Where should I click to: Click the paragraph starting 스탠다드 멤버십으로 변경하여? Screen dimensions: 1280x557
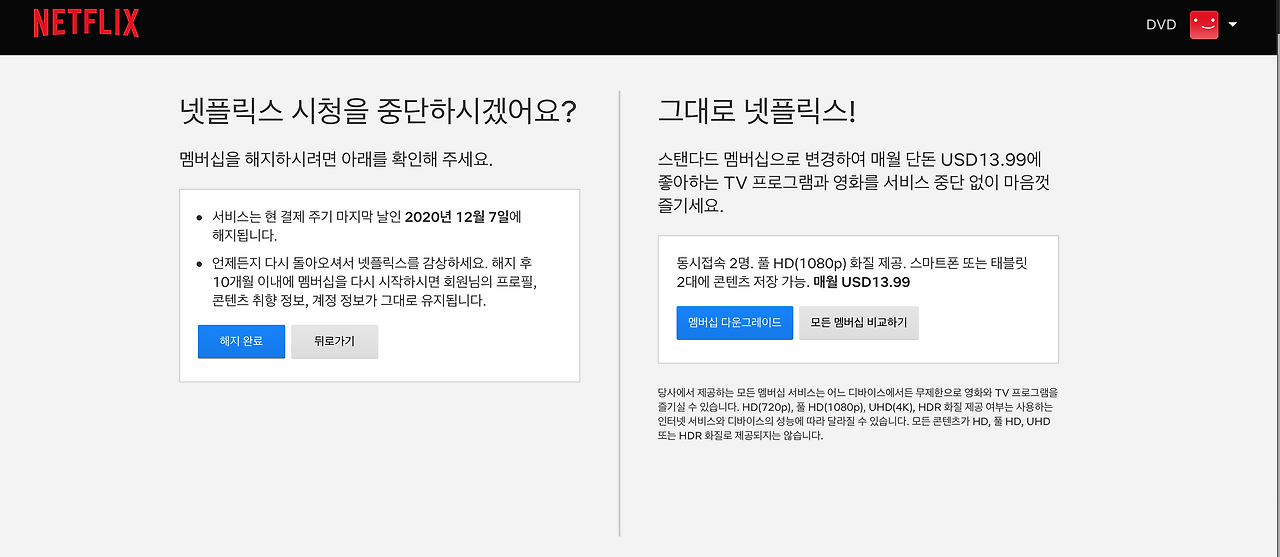click(854, 183)
